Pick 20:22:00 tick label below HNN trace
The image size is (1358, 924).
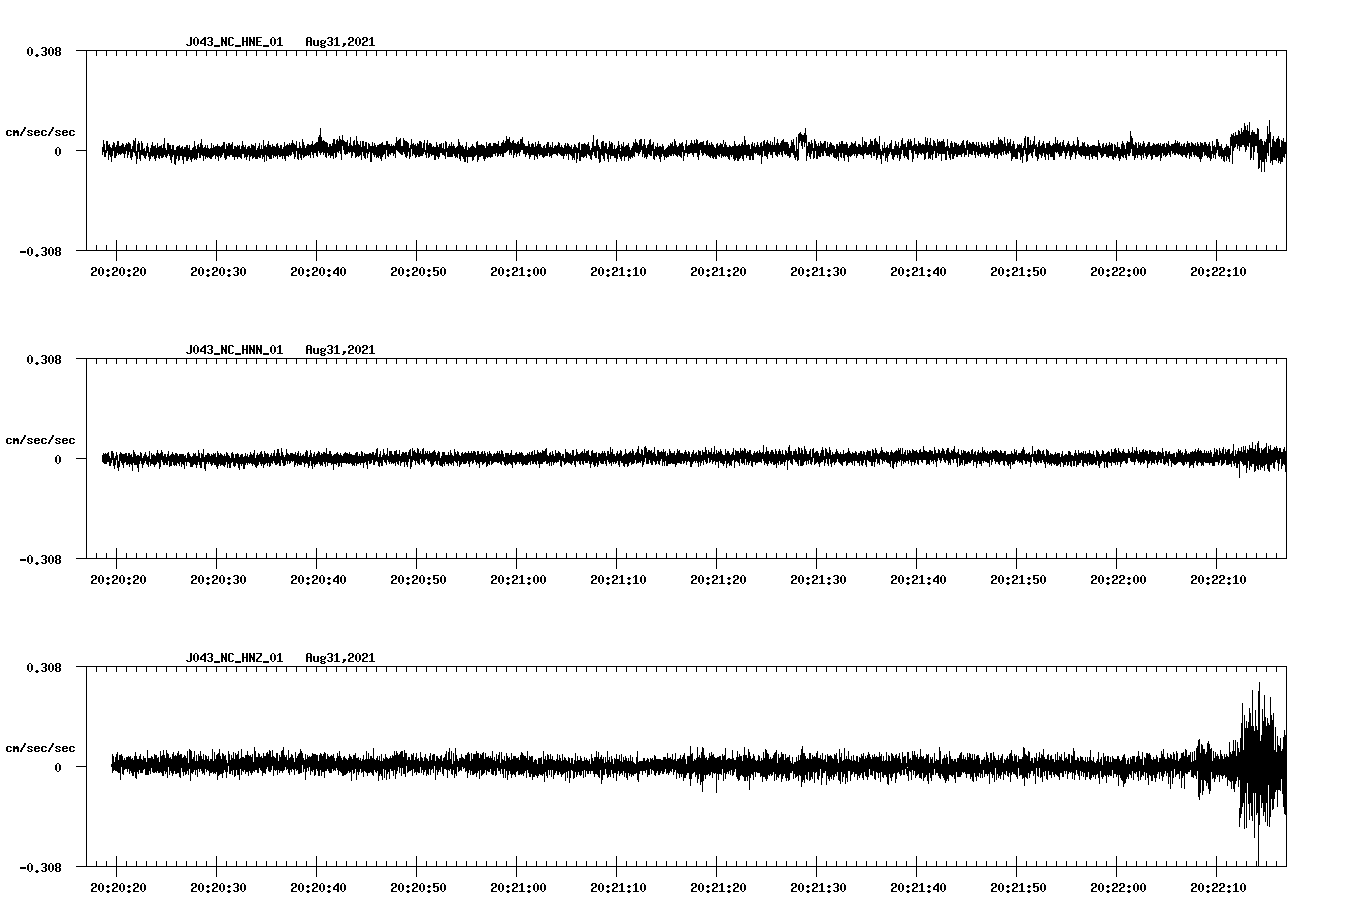pyautogui.click(x=1118, y=579)
